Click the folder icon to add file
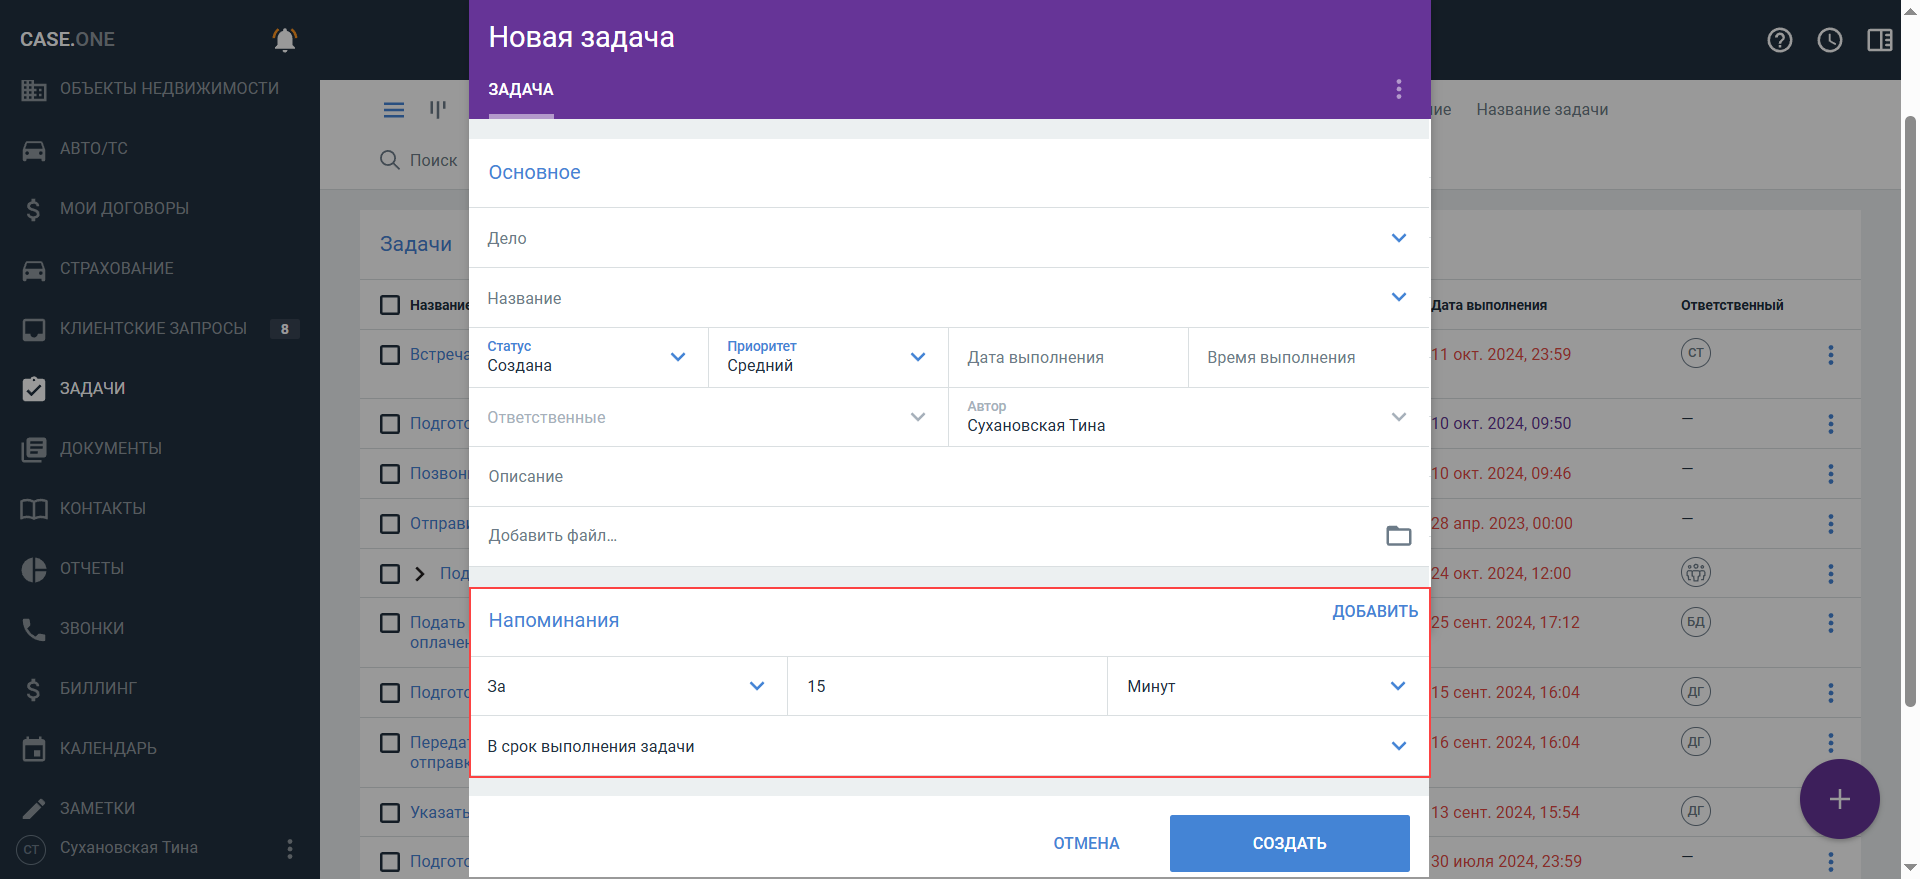The height and width of the screenshot is (879, 1920). tap(1398, 536)
